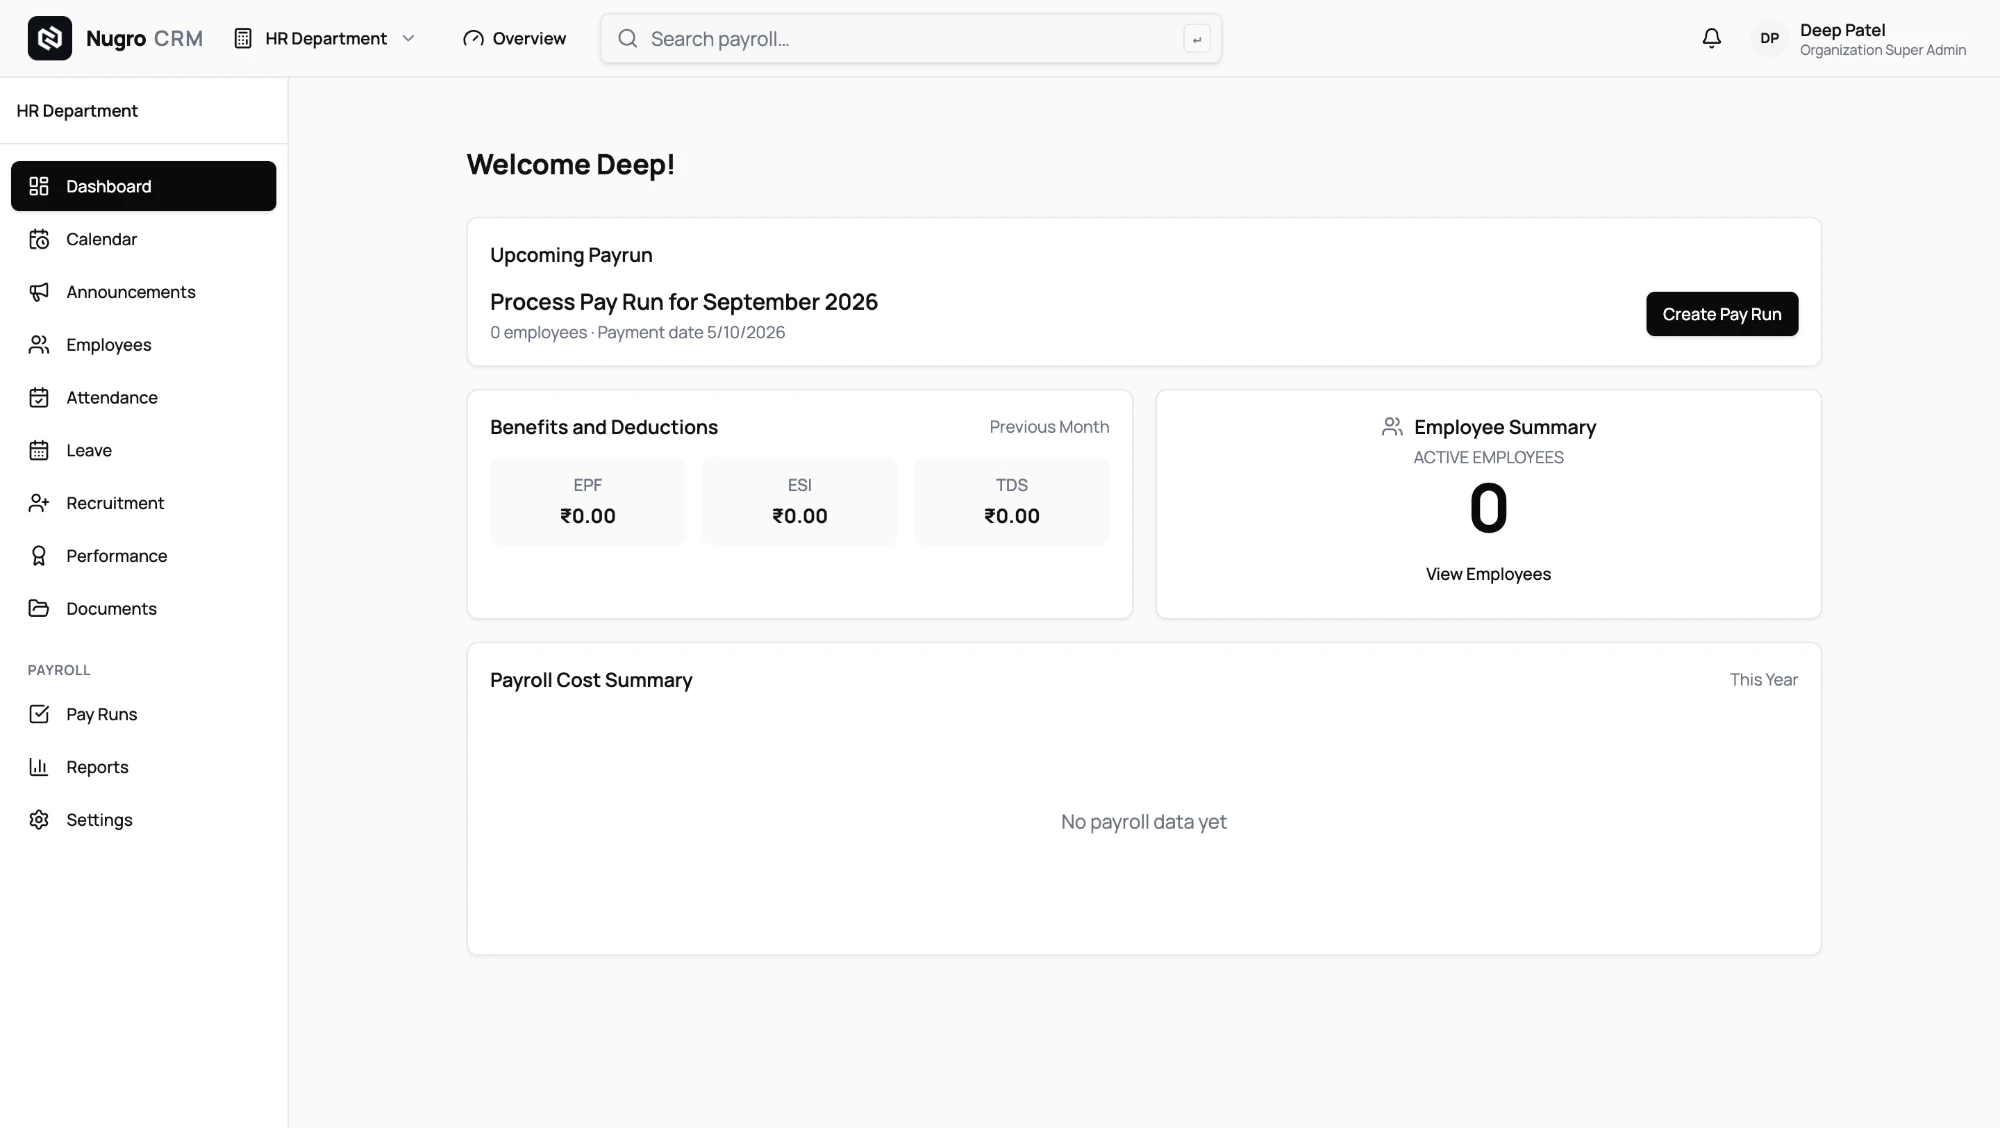The image size is (2000, 1128).
Task: Click the Previous Month label
Action: tap(1049, 427)
